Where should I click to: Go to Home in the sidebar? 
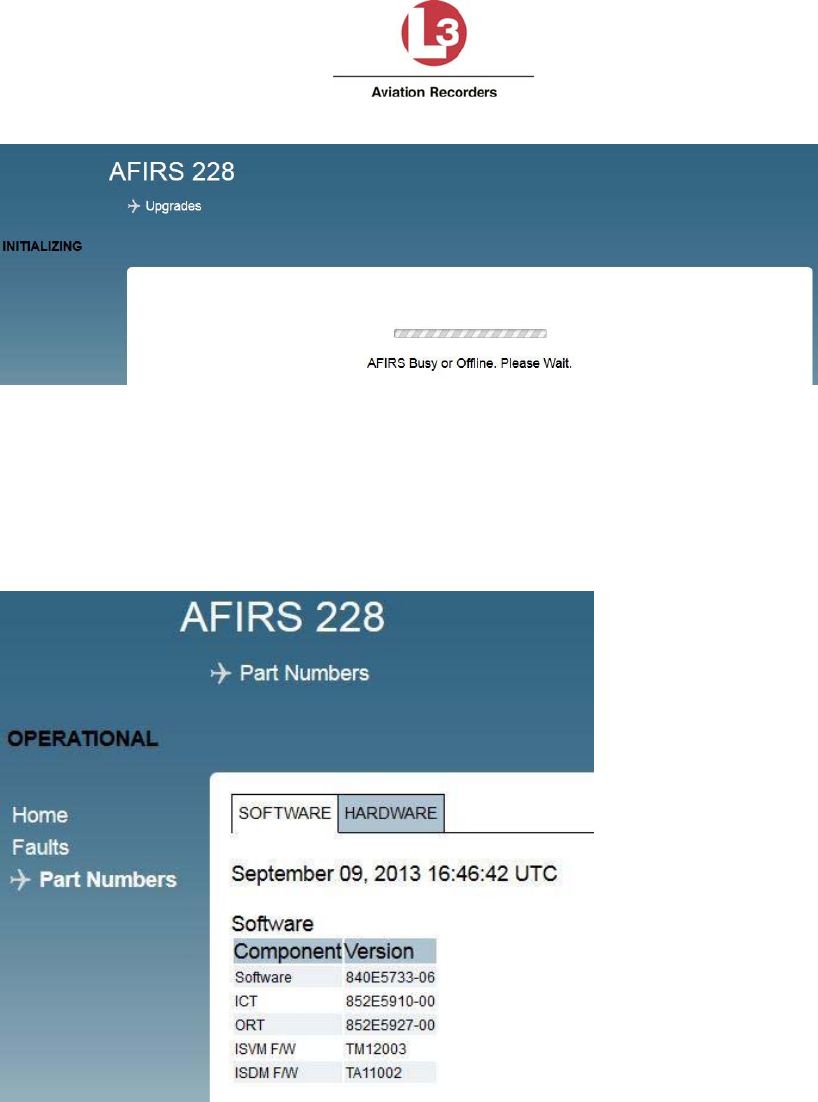(40, 815)
